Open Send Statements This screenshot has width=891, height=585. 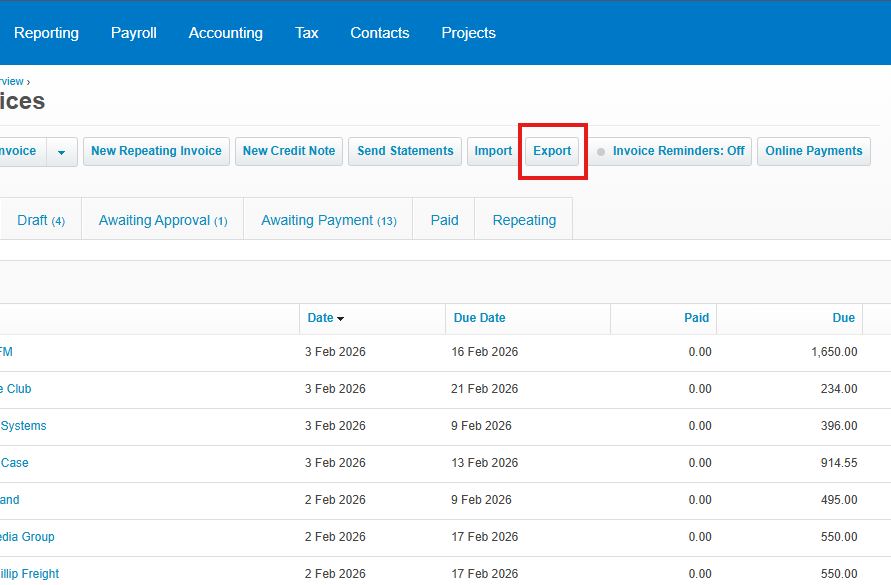(404, 151)
